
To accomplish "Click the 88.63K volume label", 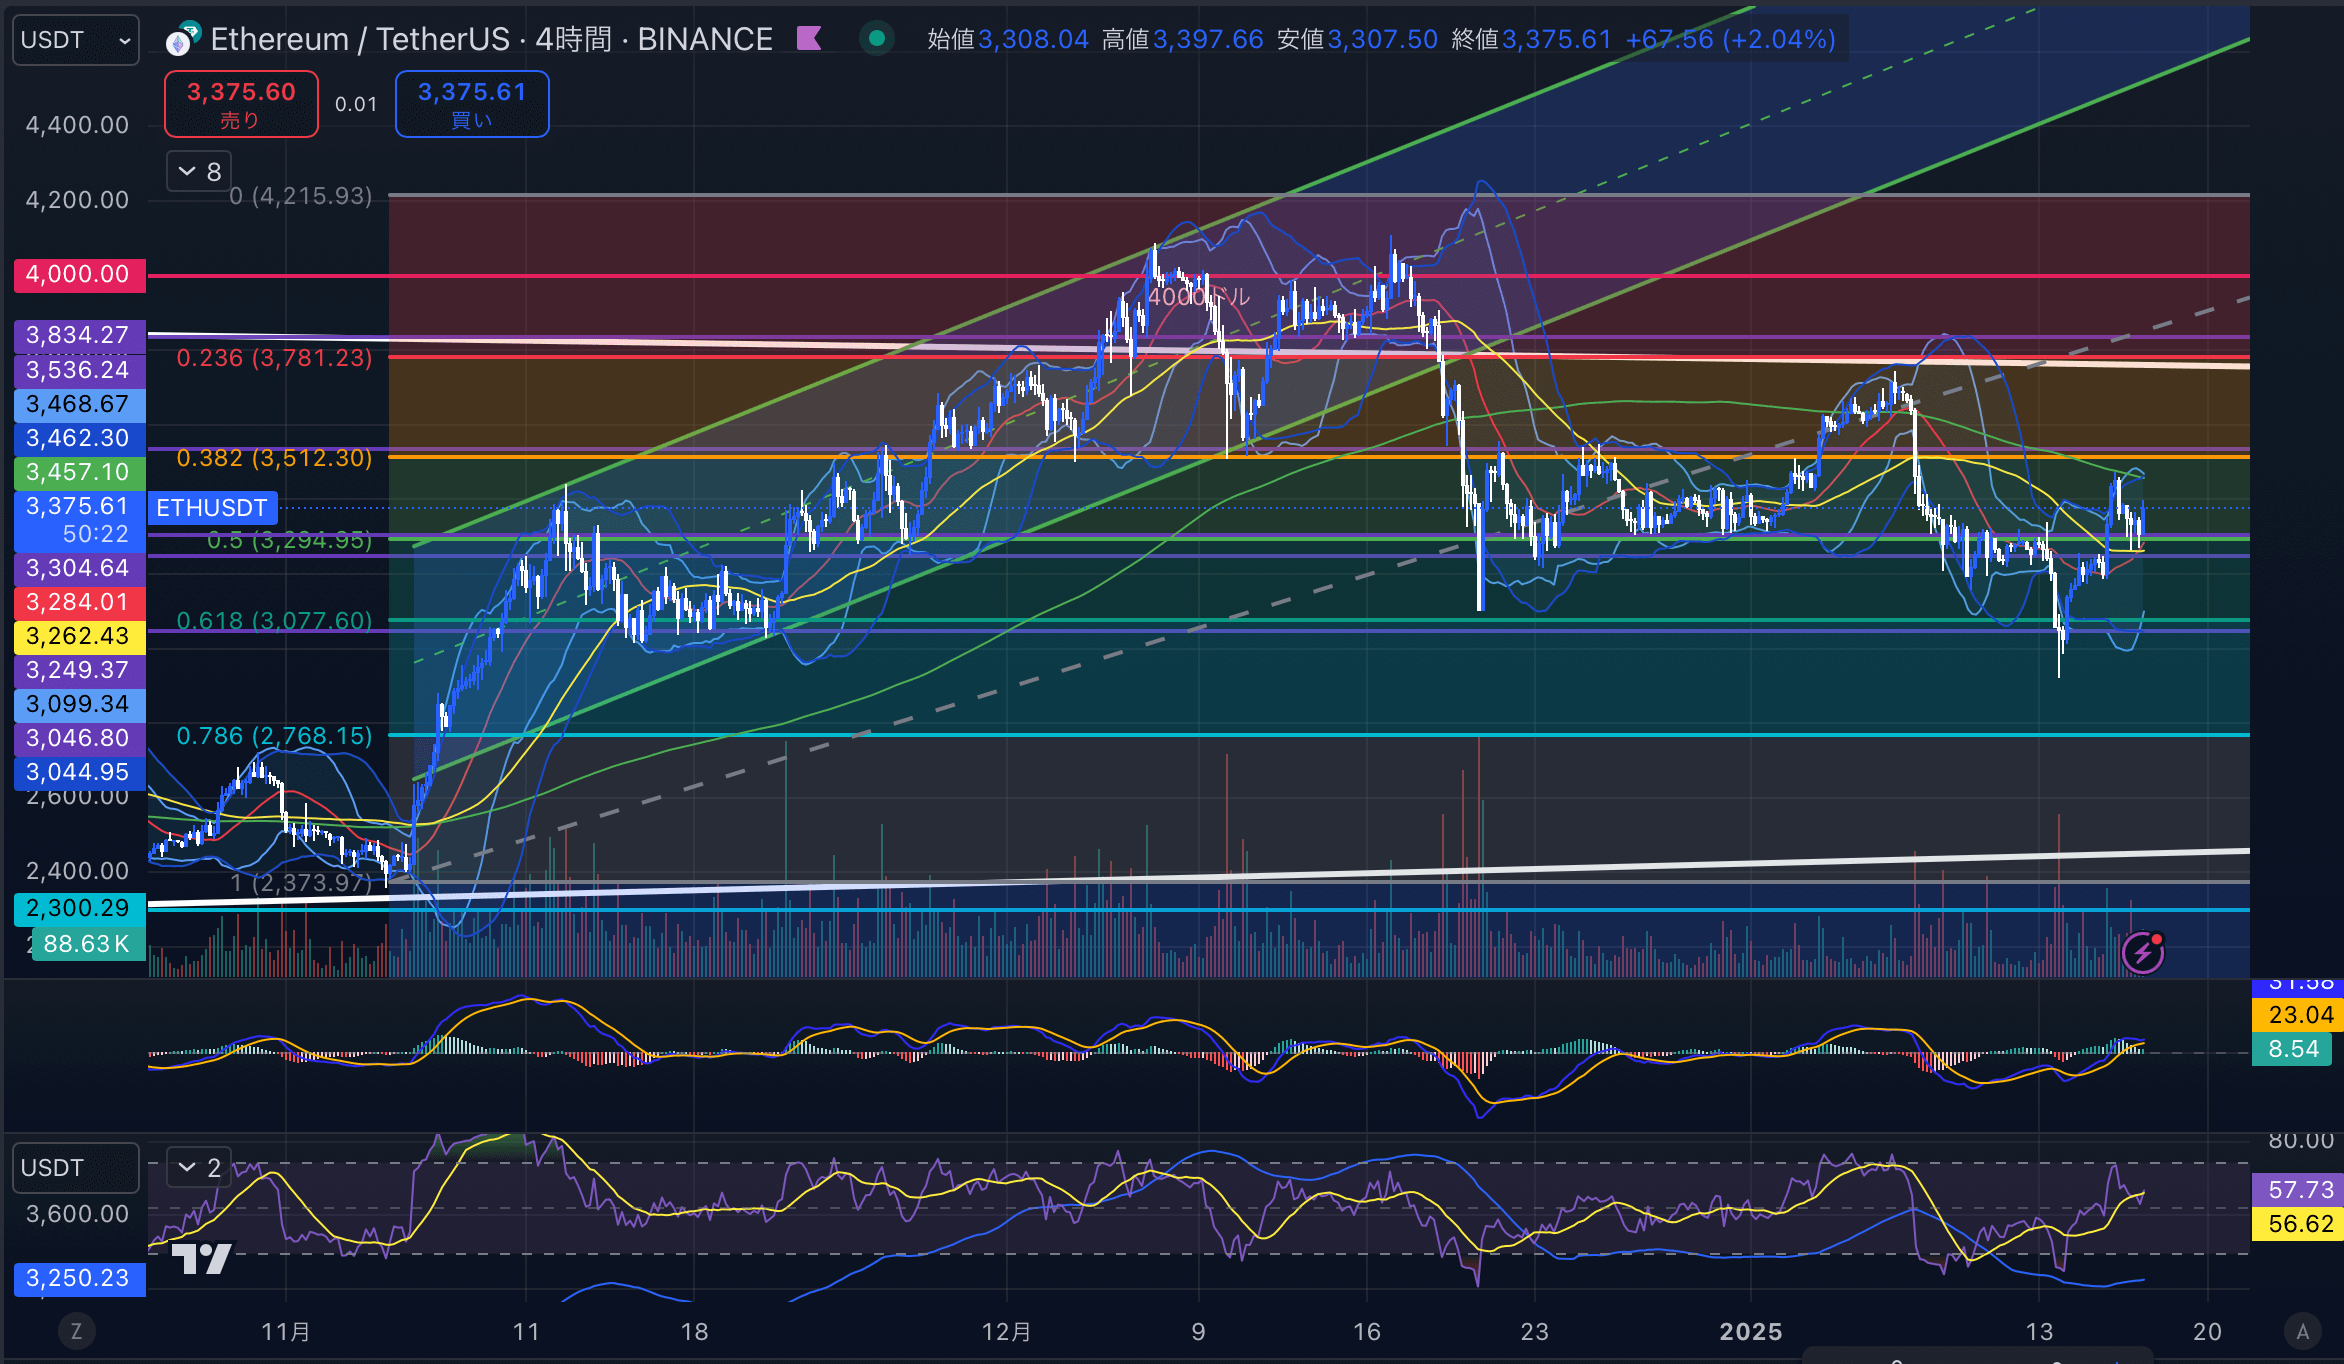I will coord(88,944).
